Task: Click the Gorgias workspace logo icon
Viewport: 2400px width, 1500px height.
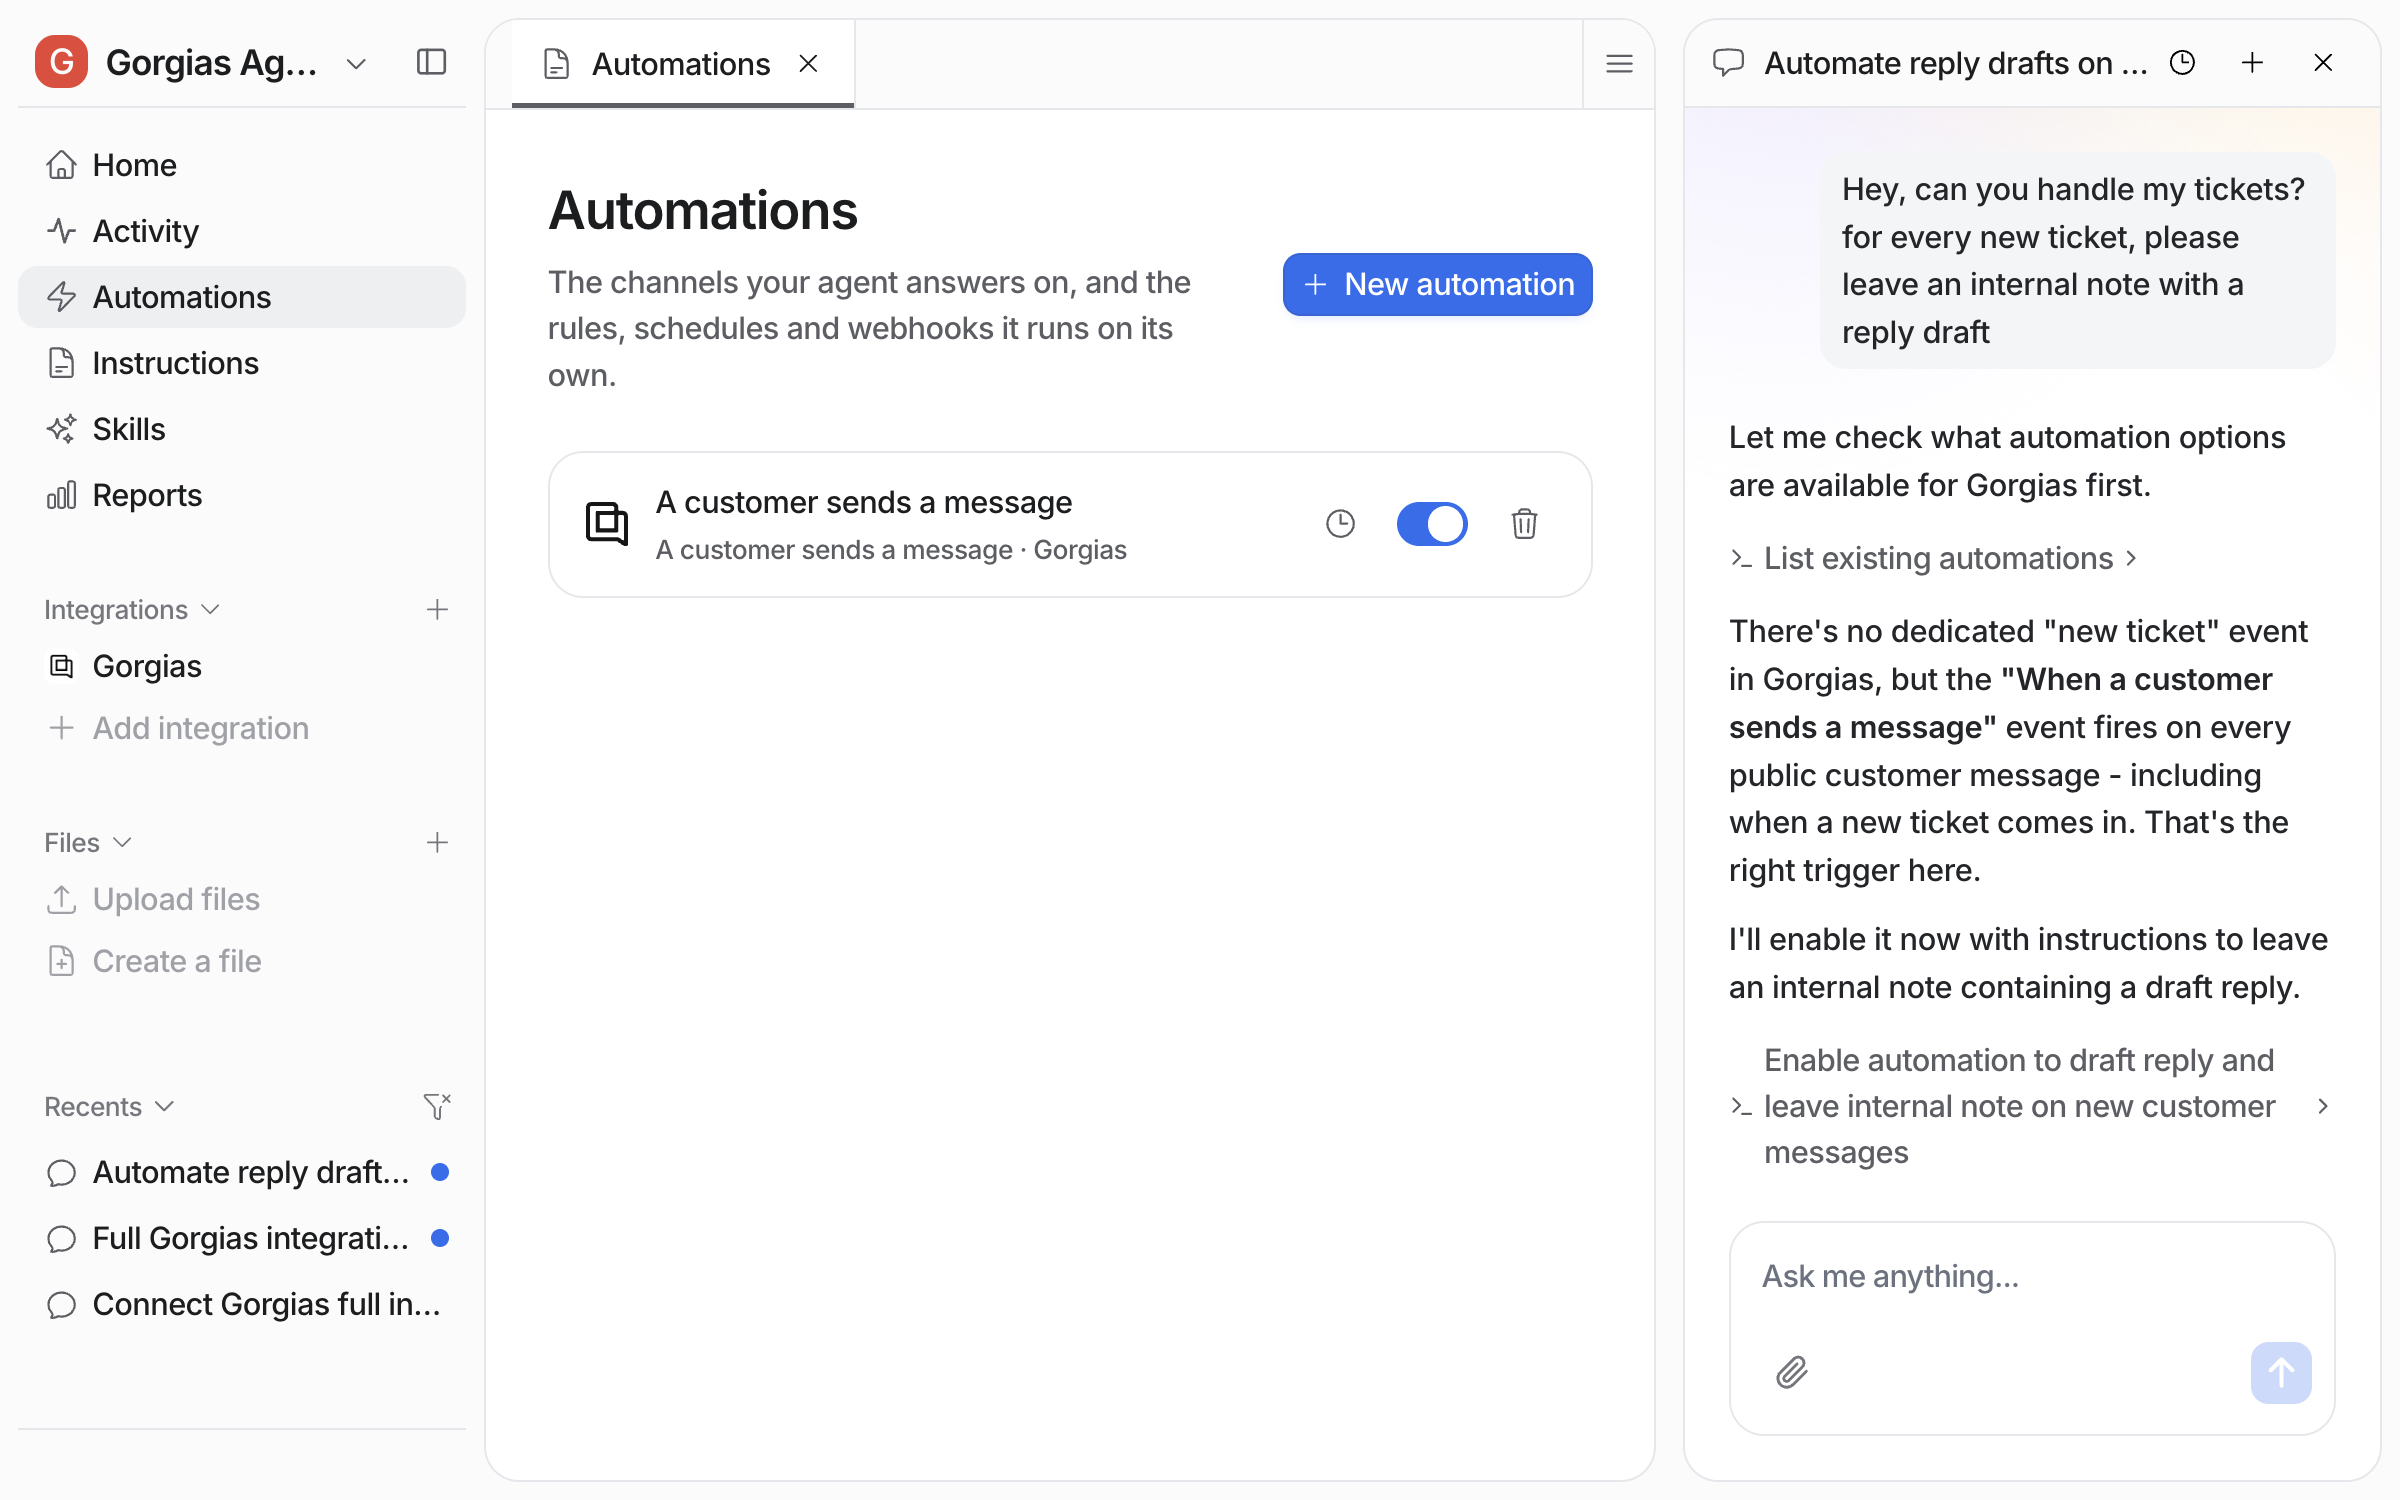Action: 61,62
